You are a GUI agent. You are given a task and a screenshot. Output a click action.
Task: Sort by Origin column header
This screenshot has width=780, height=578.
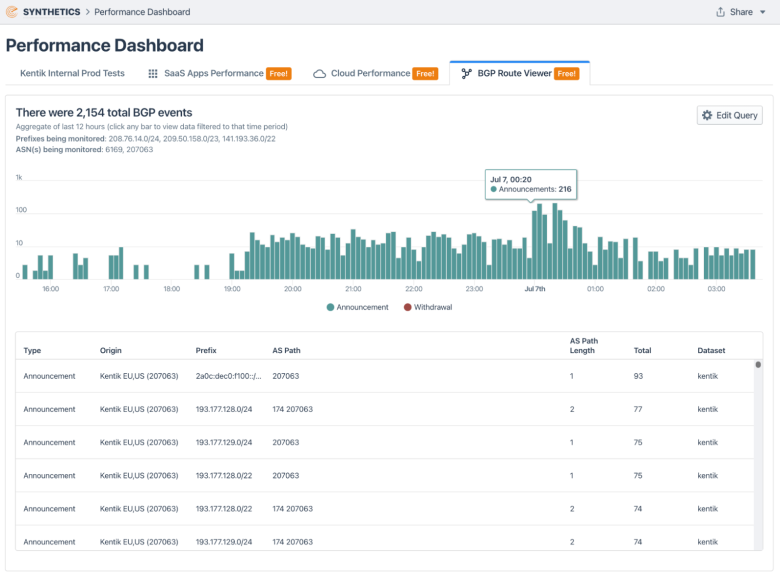110,350
